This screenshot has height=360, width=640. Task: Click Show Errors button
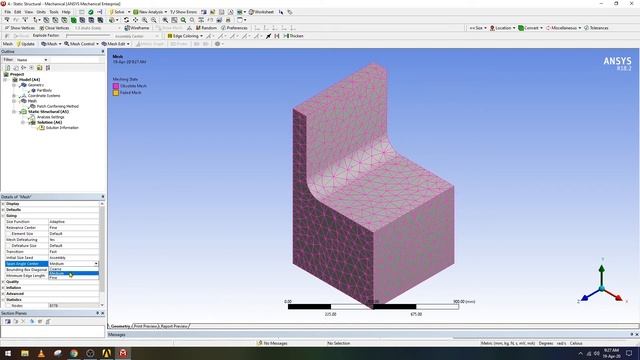(x=183, y=12)
